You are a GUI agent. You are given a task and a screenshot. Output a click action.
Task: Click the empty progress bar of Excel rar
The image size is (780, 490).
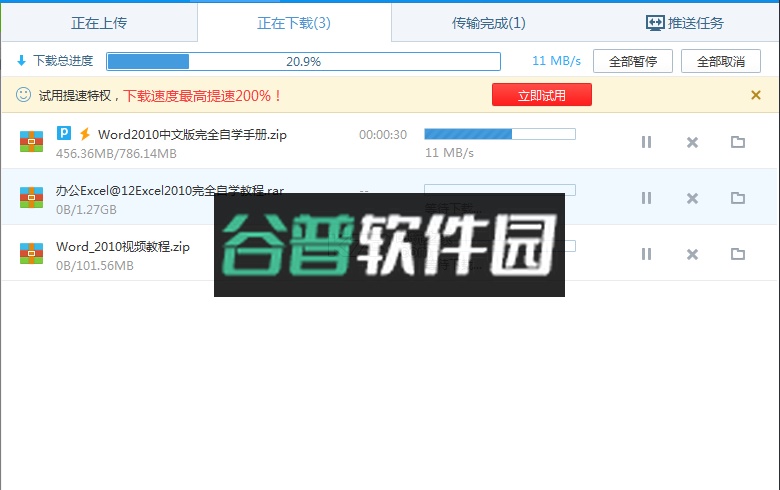[x=500, y=189]
